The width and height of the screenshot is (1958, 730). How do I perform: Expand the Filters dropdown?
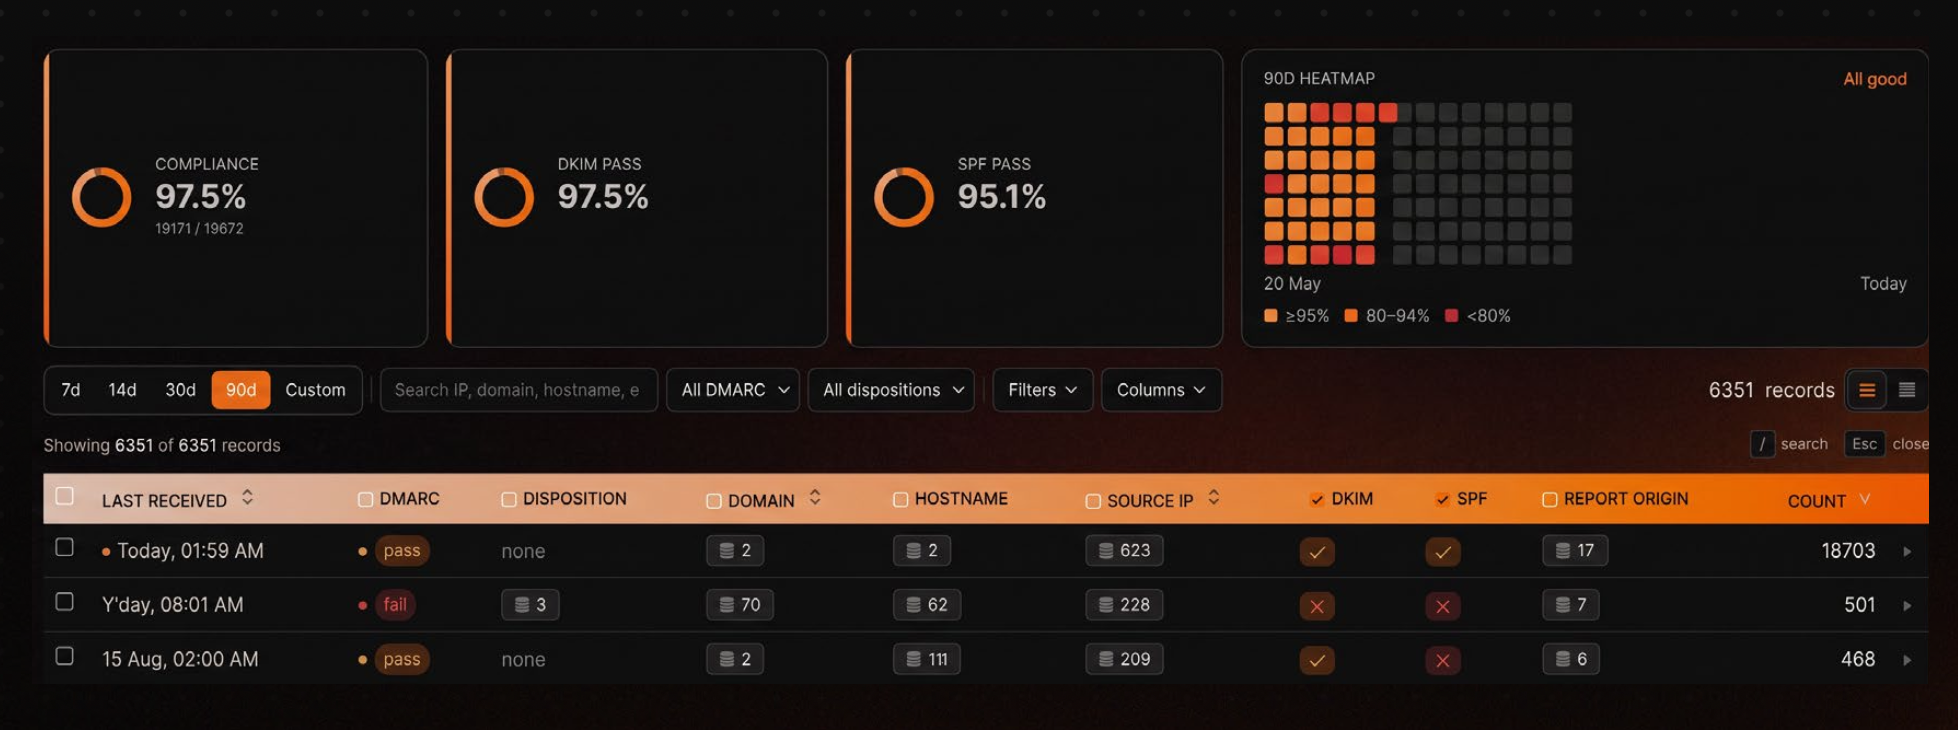(1043, 390)
